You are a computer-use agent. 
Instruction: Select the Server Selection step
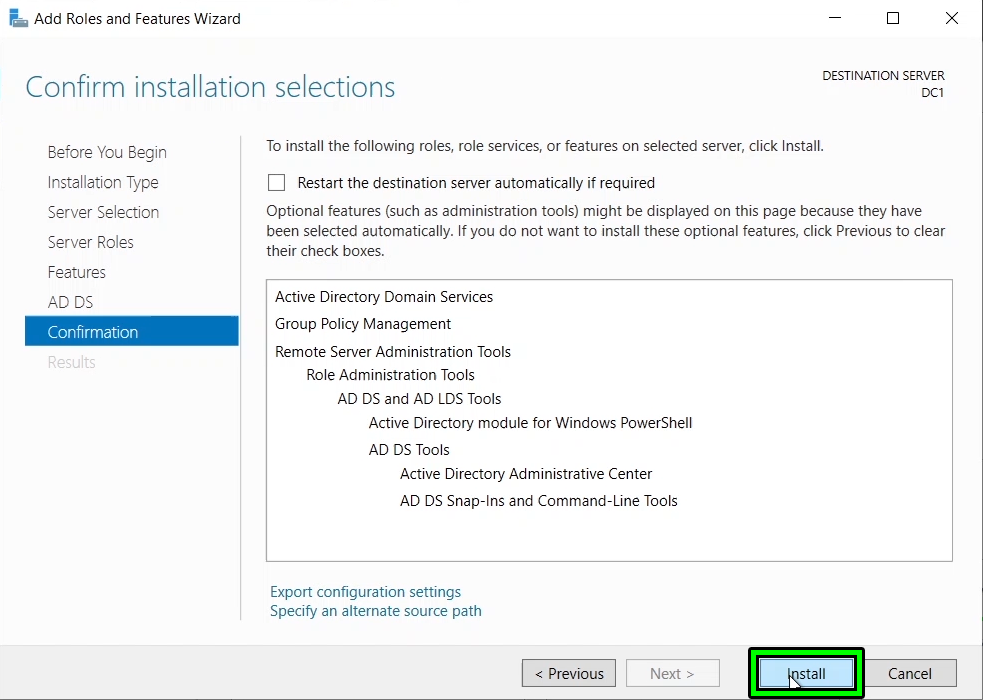point(103,212)
